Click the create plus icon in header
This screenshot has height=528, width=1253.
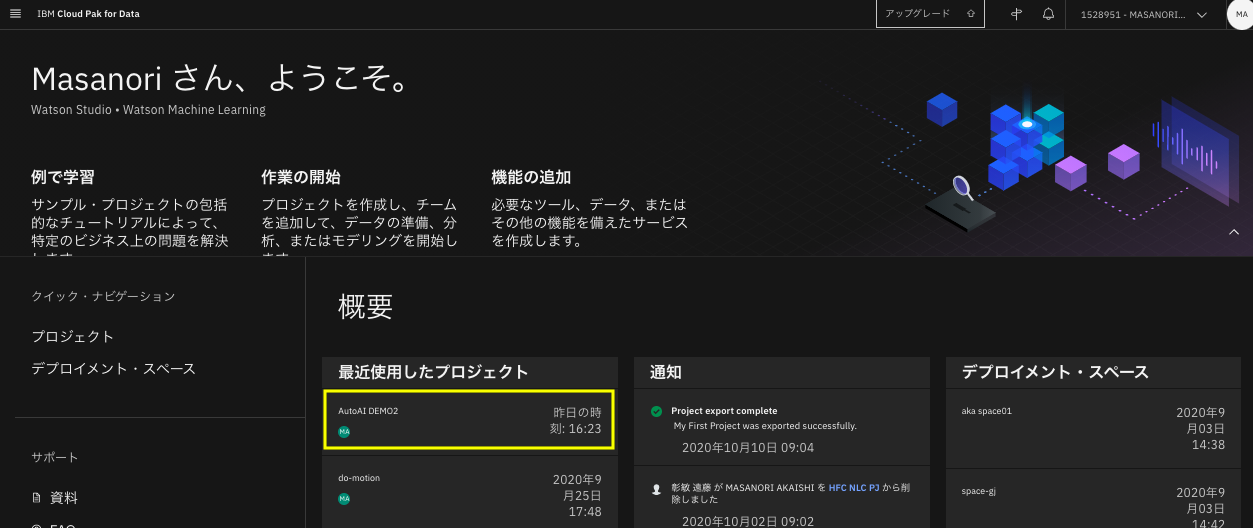point(1016,14)
